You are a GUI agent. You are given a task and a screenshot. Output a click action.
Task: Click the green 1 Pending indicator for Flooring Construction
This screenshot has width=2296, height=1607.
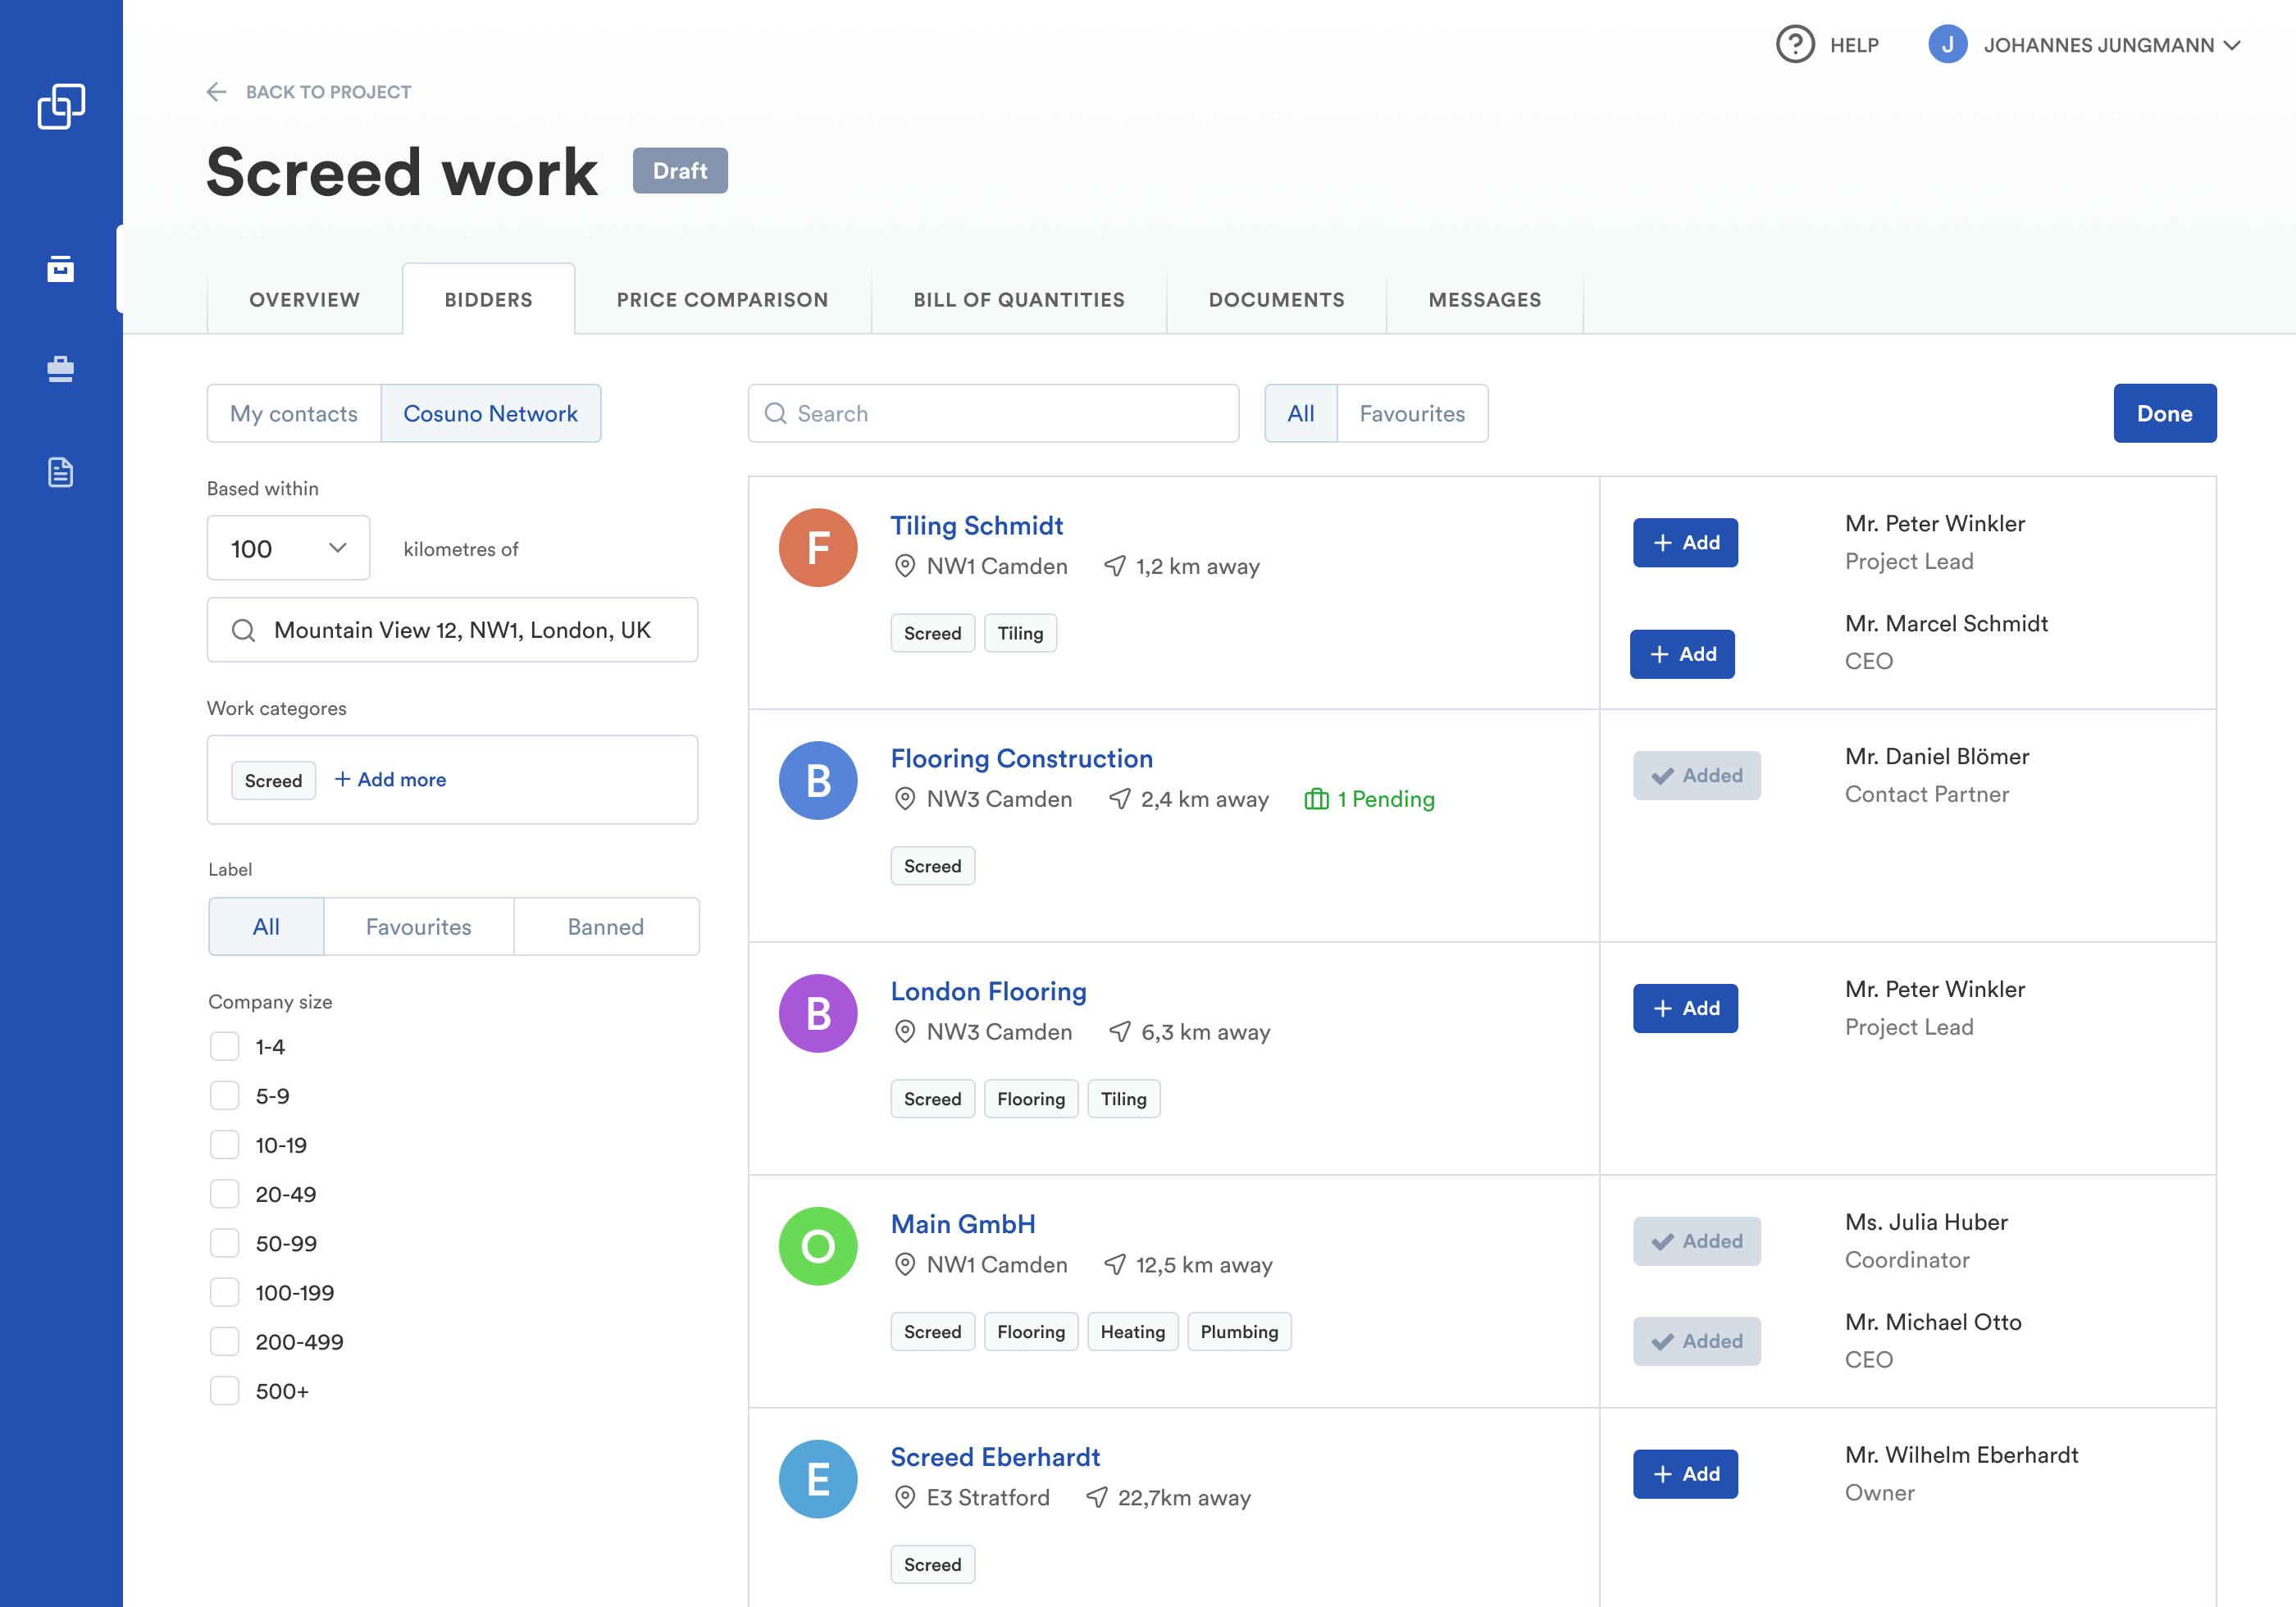(x=1371, y=799)
